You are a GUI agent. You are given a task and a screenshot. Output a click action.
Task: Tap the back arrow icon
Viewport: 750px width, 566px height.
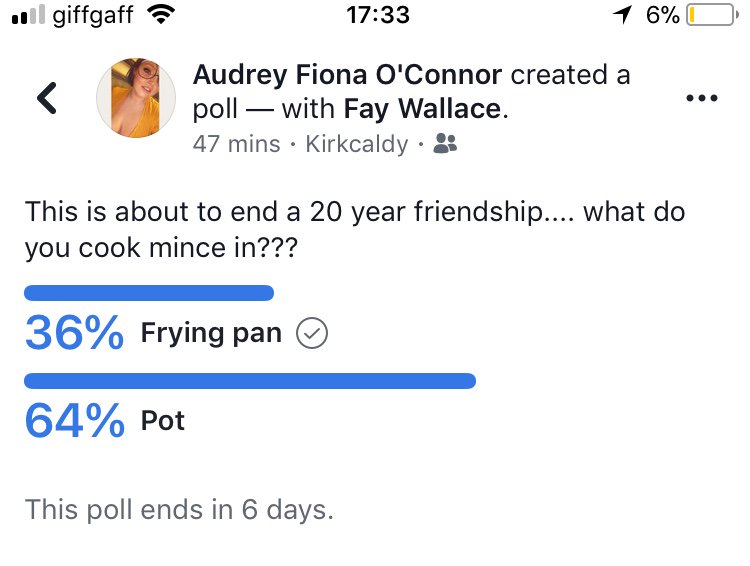[x=47, y=98]
